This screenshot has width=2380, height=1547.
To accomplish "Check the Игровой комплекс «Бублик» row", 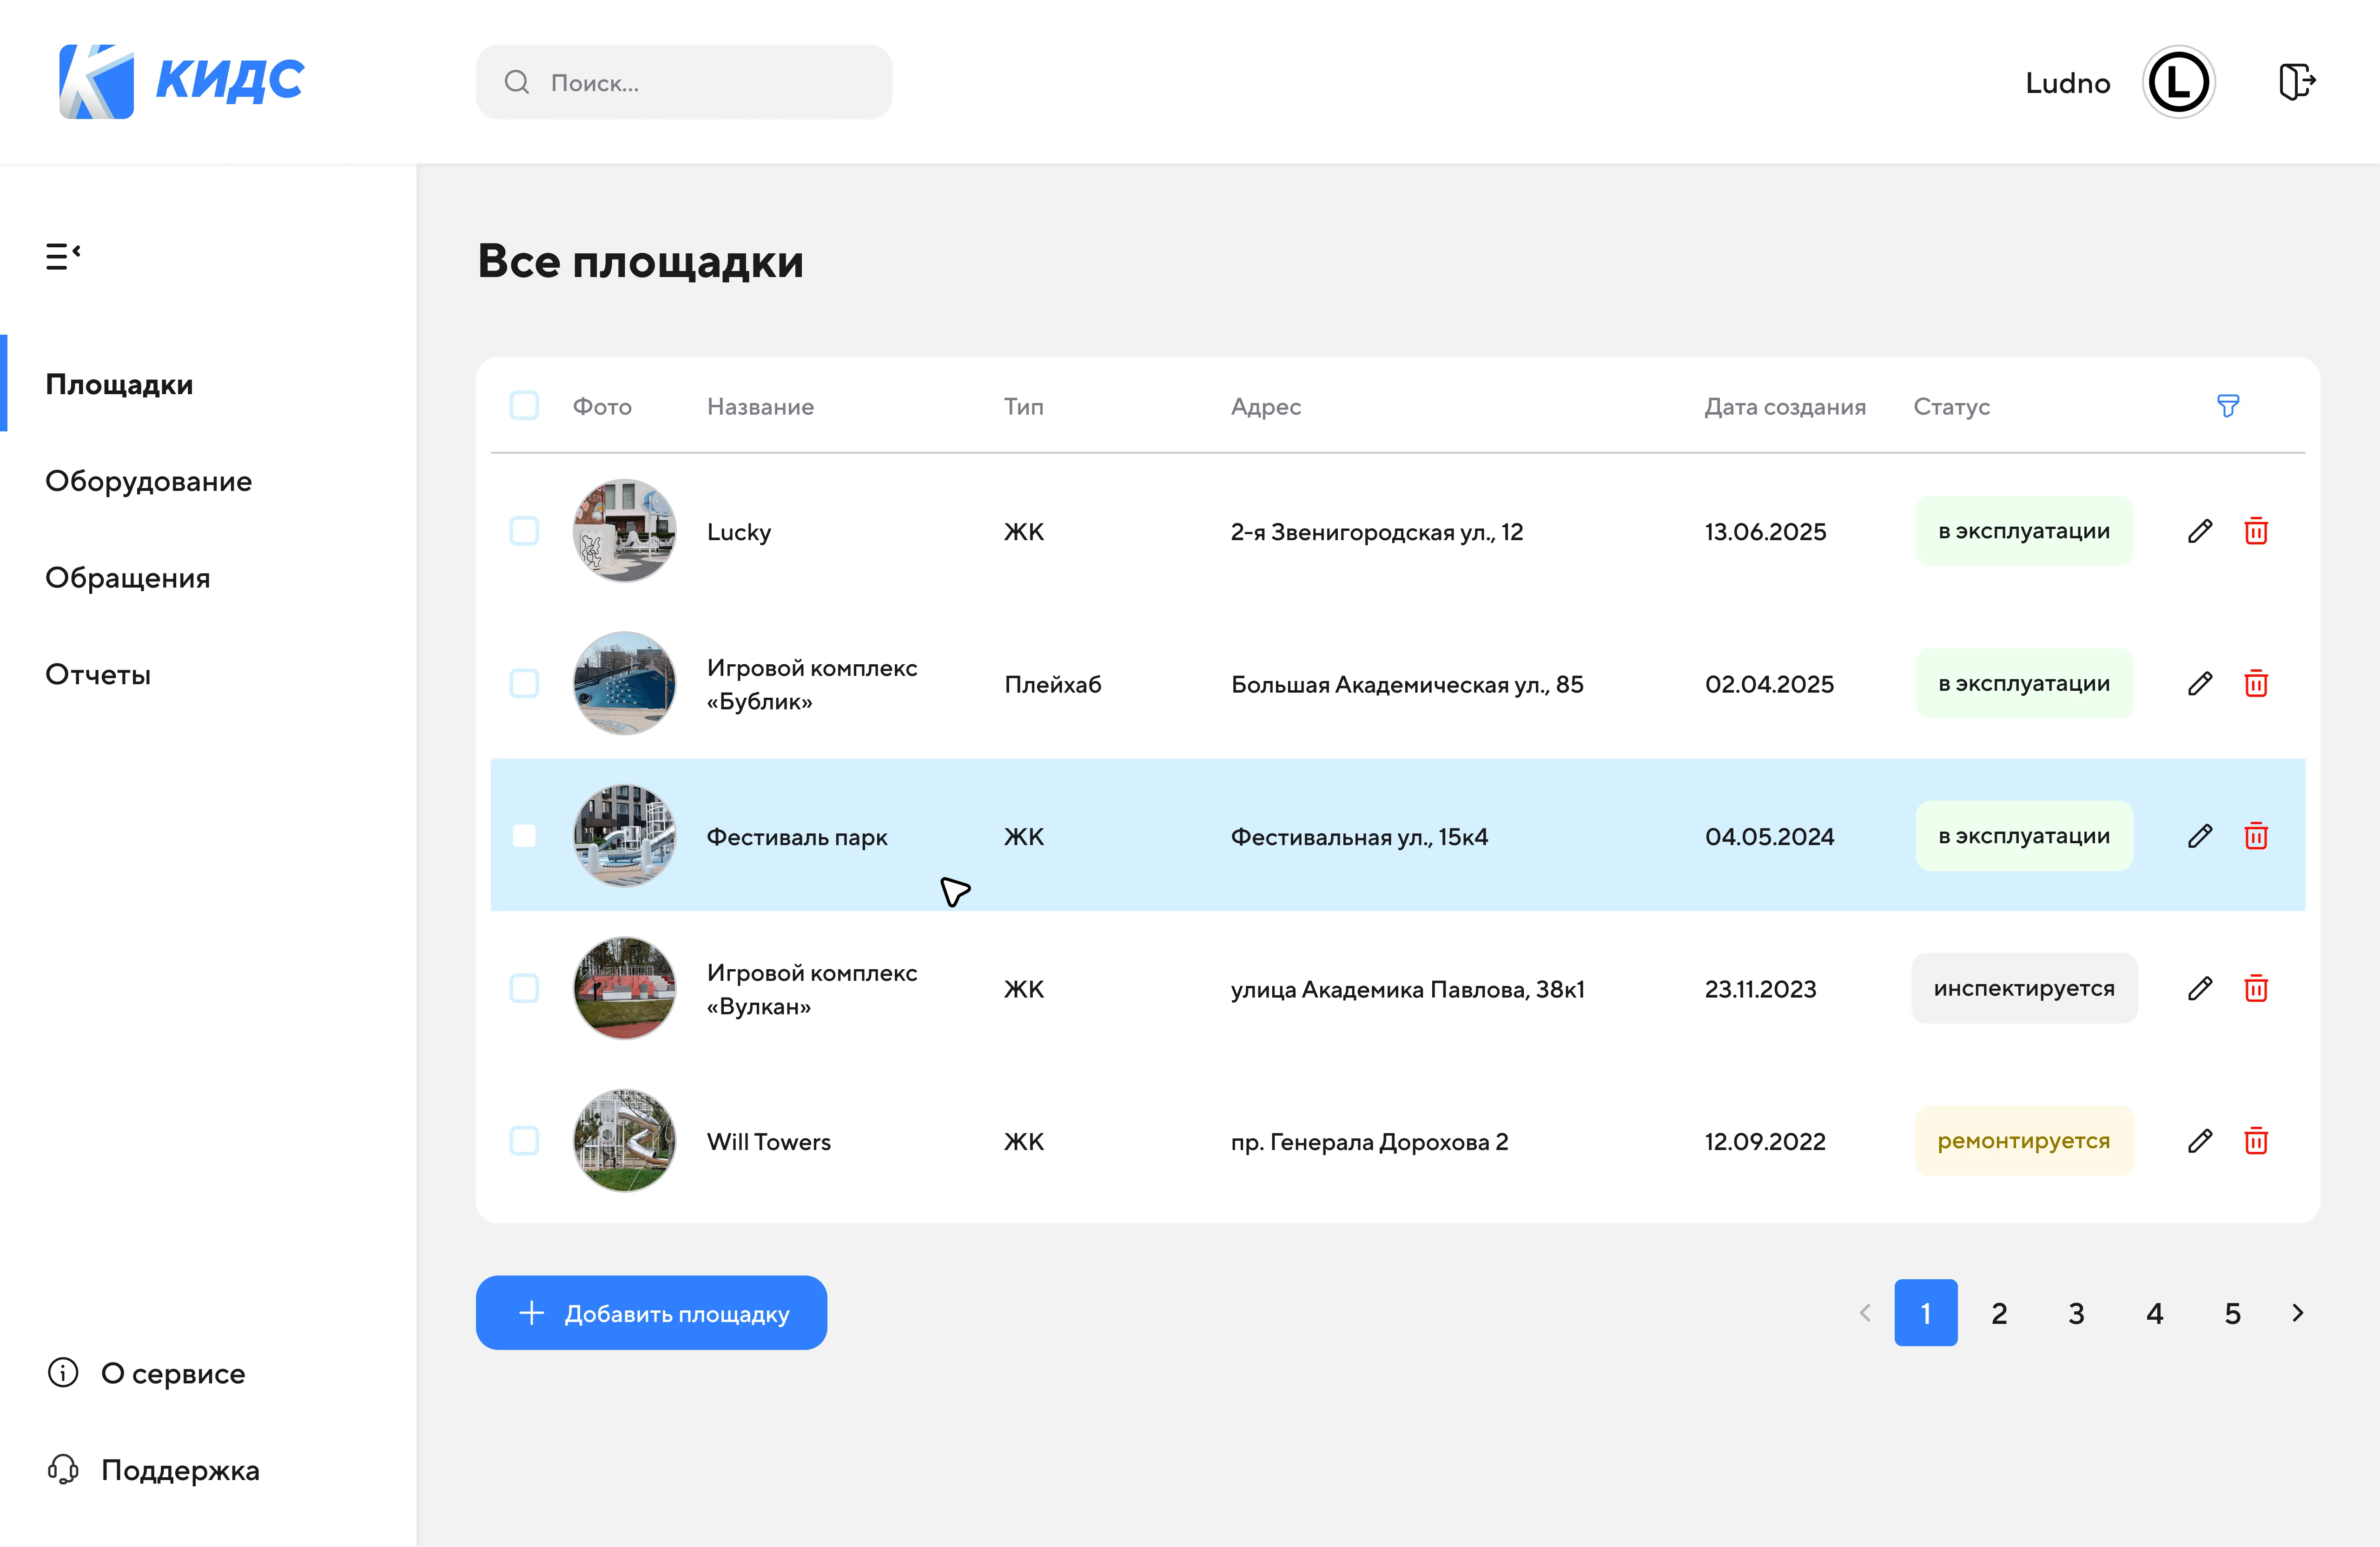I will (x=524, y=684).
